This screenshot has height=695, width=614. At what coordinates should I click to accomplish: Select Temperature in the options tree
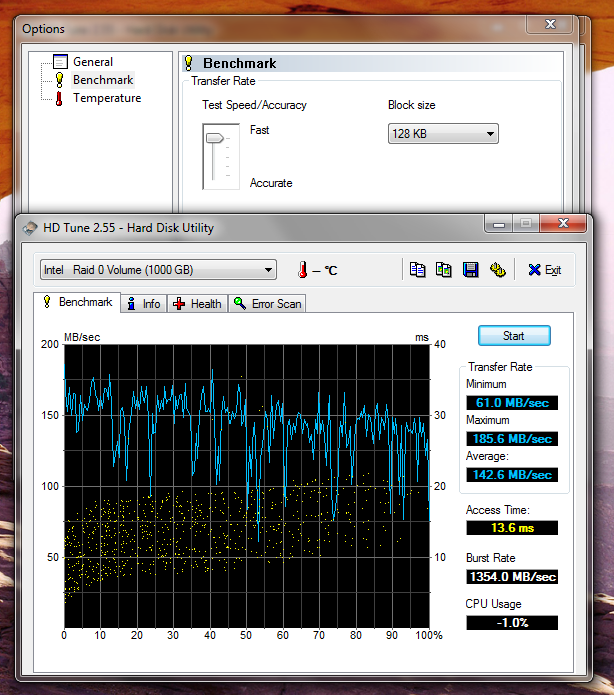click(106, 98)
